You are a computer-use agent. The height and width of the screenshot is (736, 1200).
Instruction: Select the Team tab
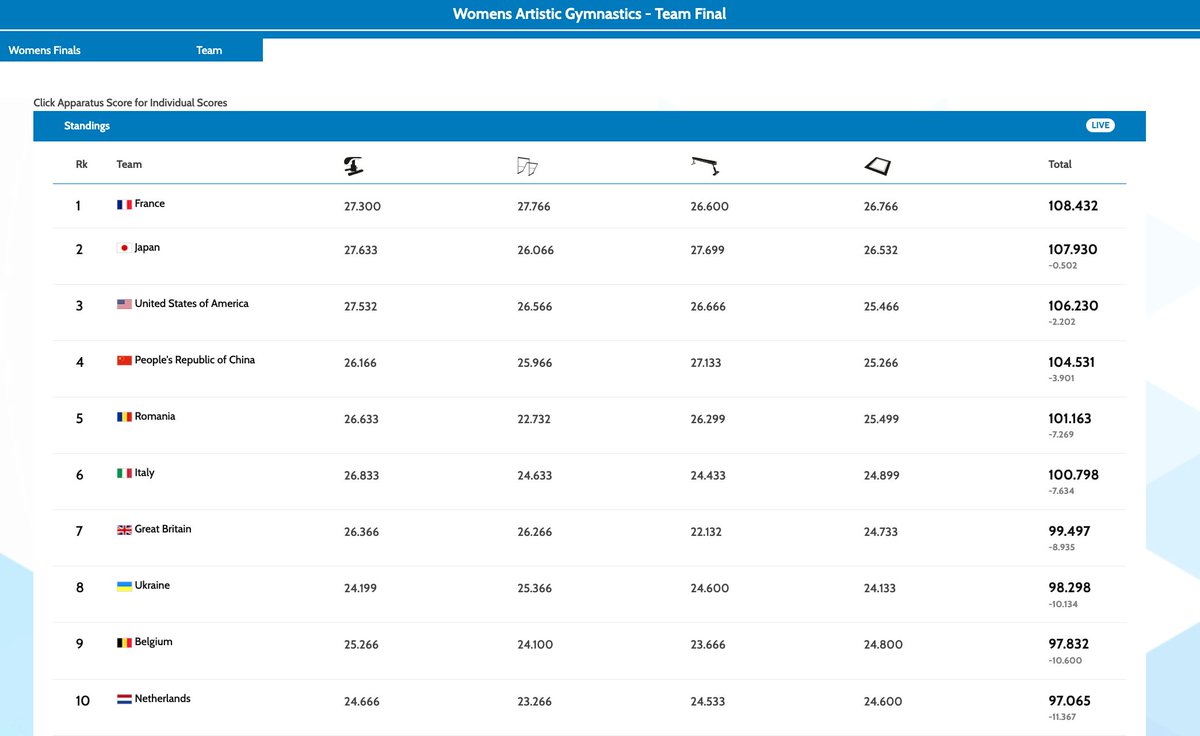pos(208,49)
